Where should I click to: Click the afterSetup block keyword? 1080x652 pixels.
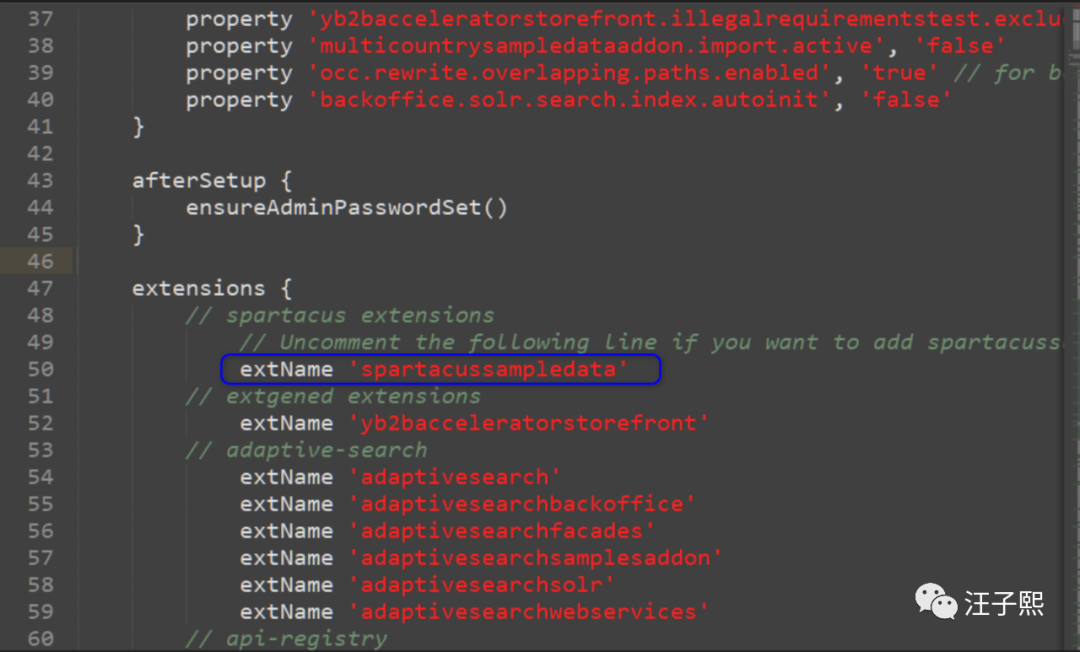pos(199,181)
